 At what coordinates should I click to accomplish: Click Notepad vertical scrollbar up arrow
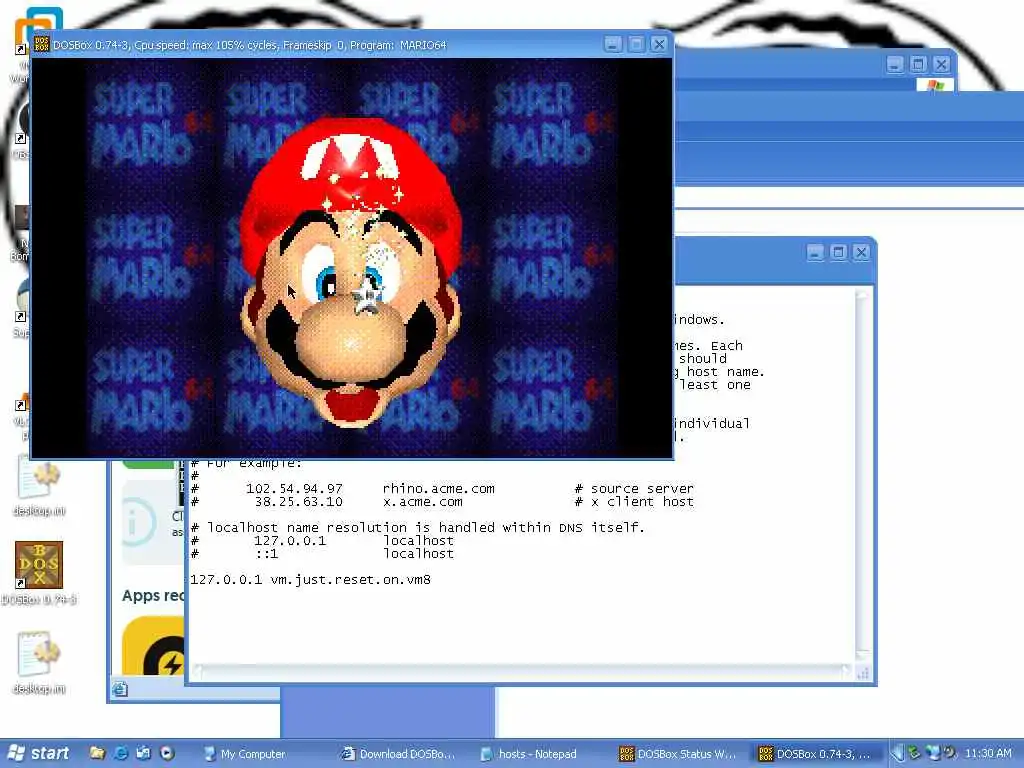[862, 295]
